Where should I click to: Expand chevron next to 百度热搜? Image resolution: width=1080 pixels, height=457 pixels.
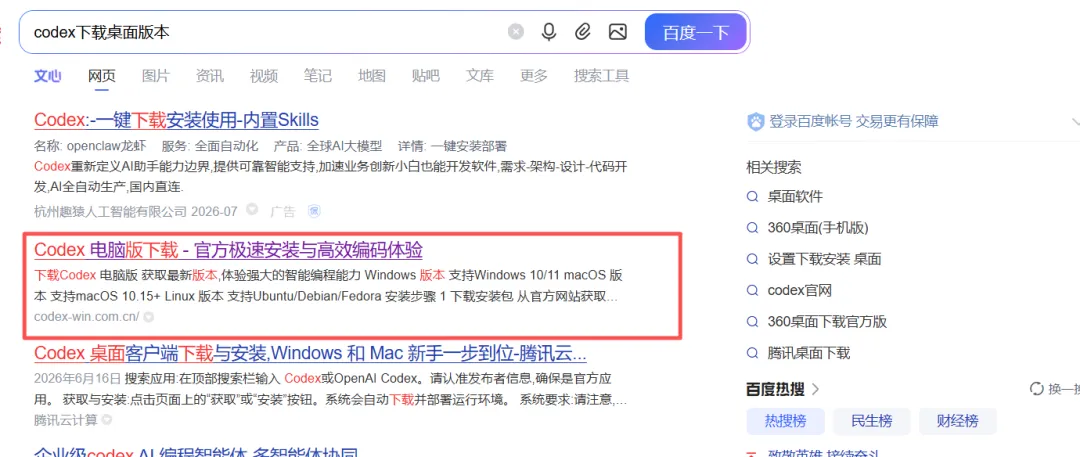(816, 389)
